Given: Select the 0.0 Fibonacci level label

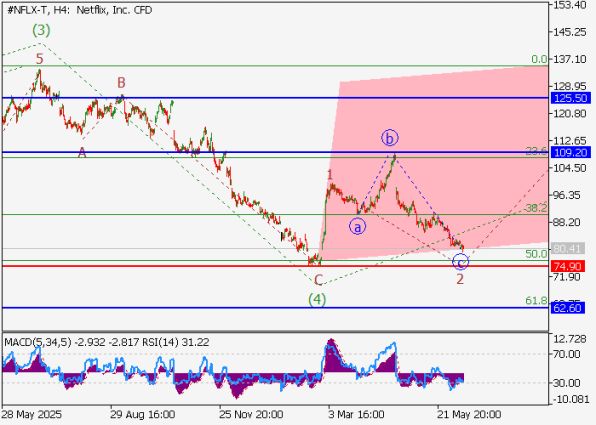Looking at the screenshot, I should [x=540, y=59].
